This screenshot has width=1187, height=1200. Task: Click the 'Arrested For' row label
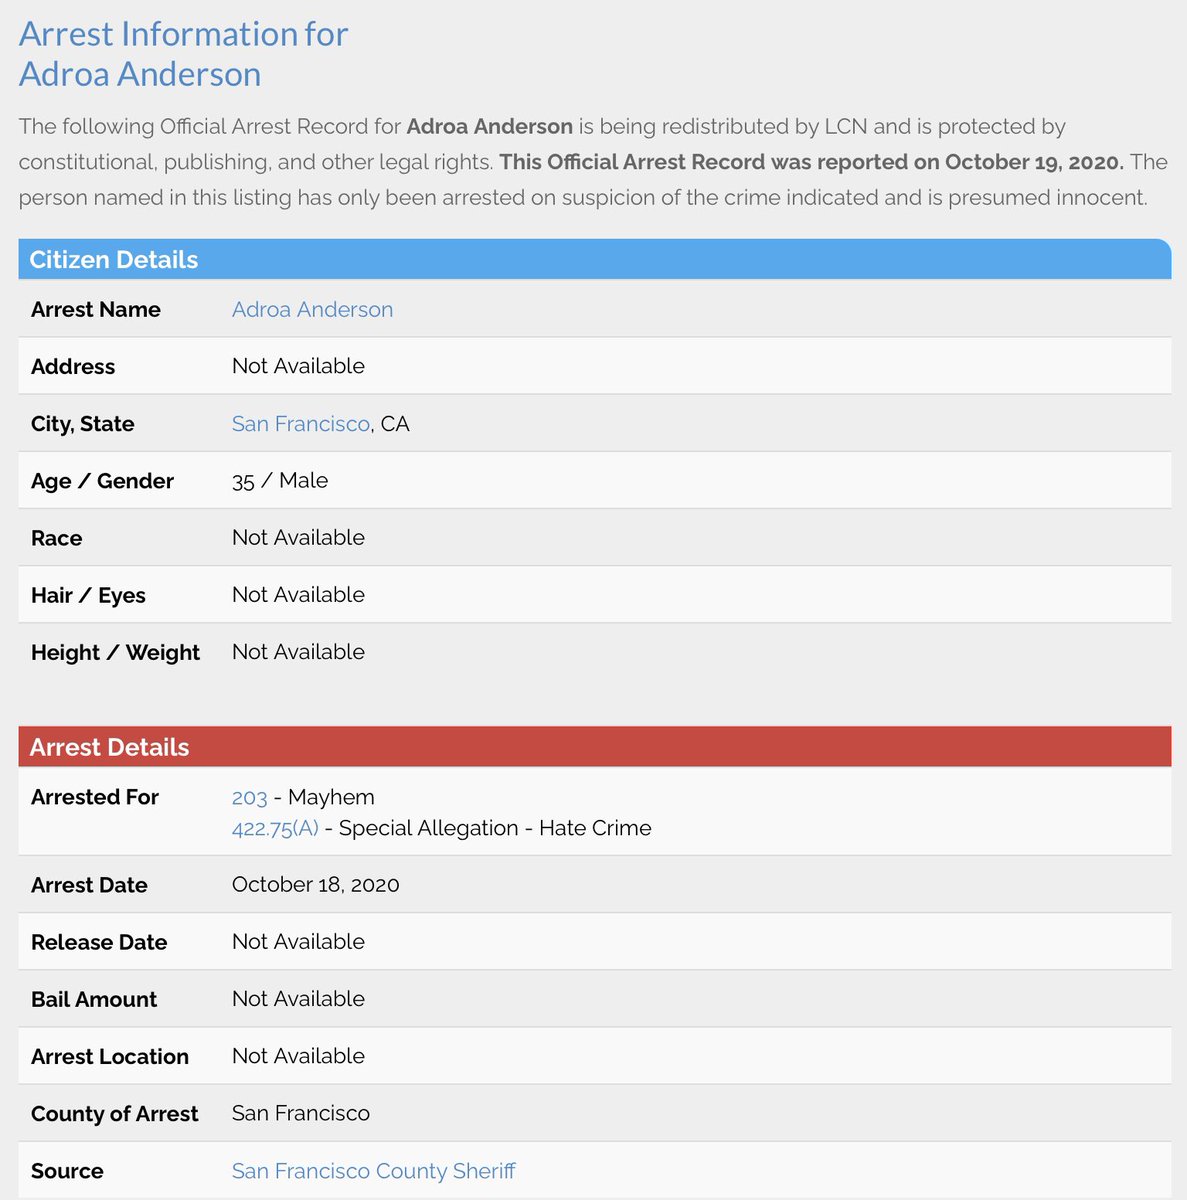(x=95, y=798)
